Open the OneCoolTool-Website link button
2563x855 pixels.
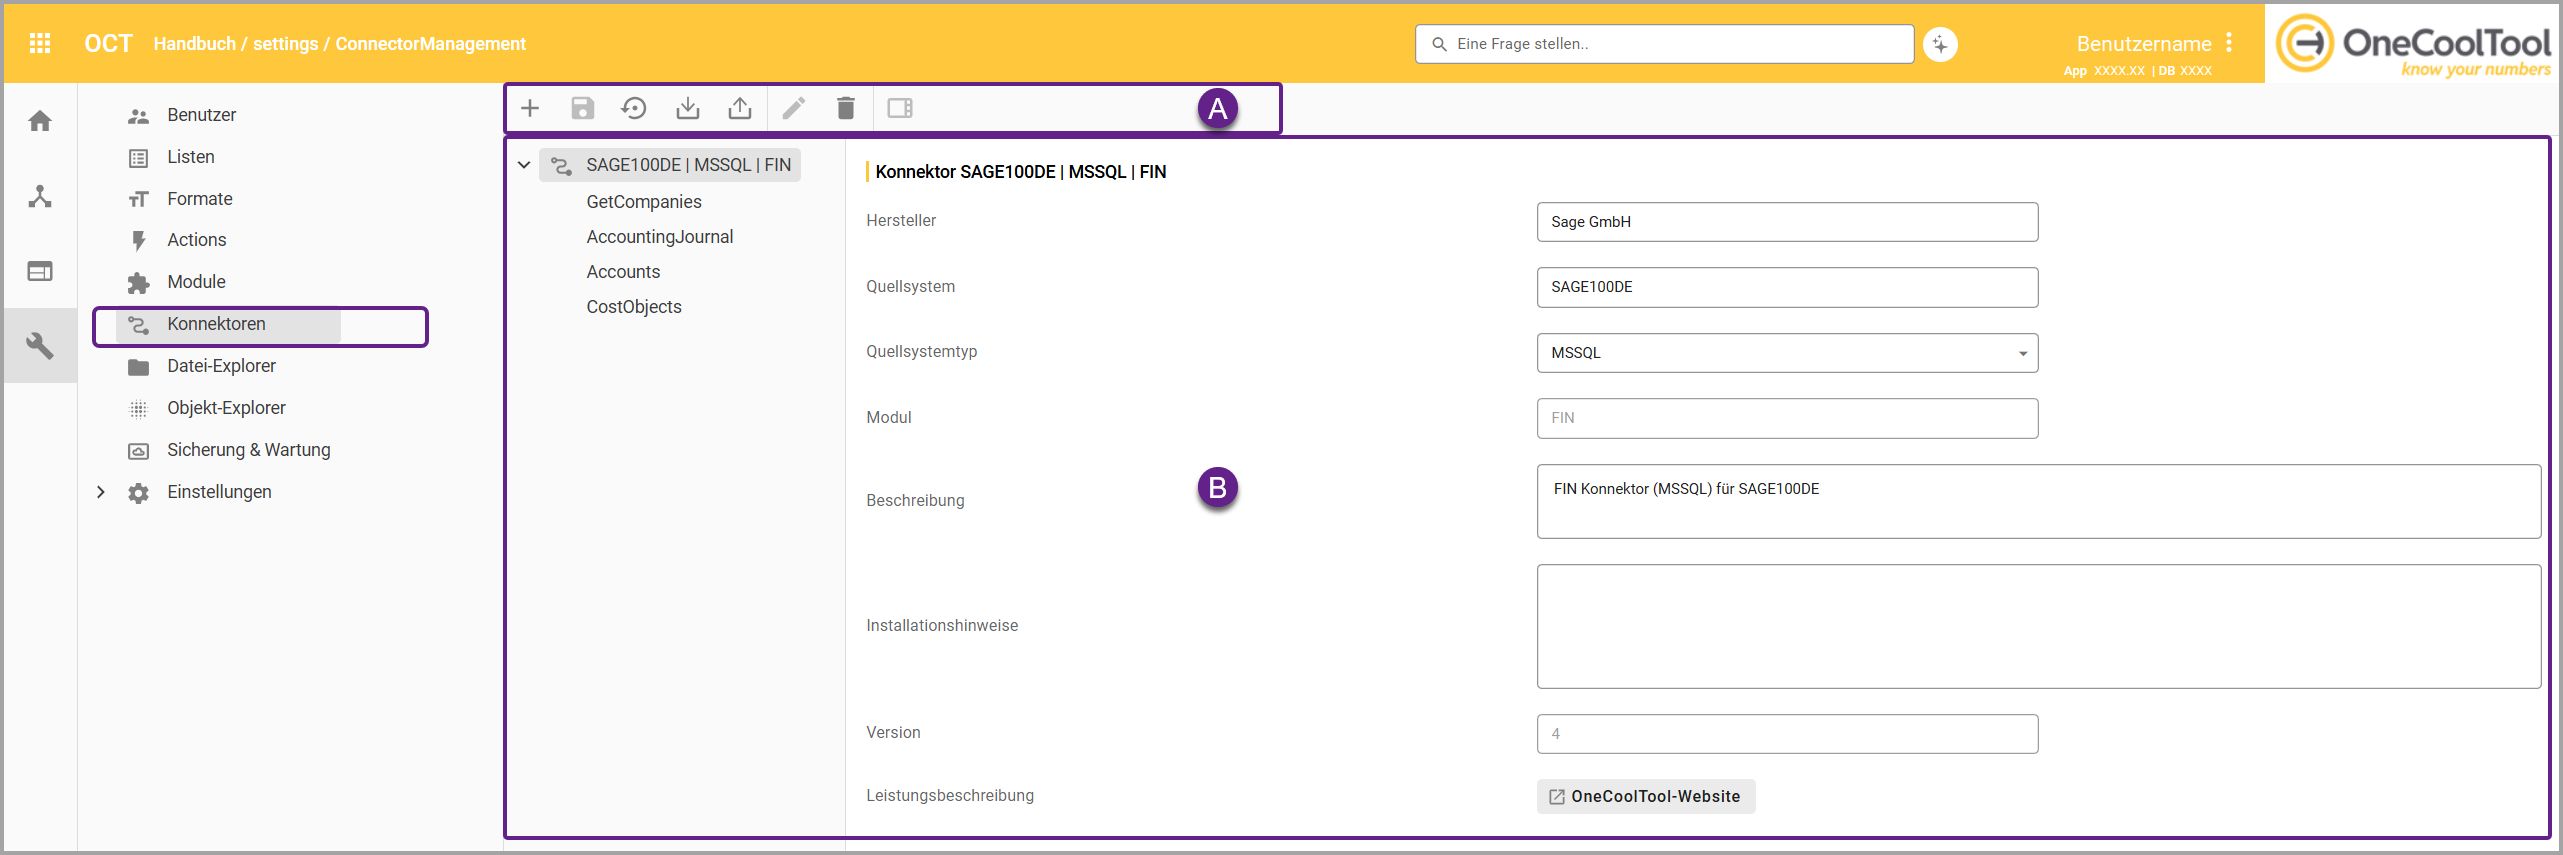point(1646,797)
